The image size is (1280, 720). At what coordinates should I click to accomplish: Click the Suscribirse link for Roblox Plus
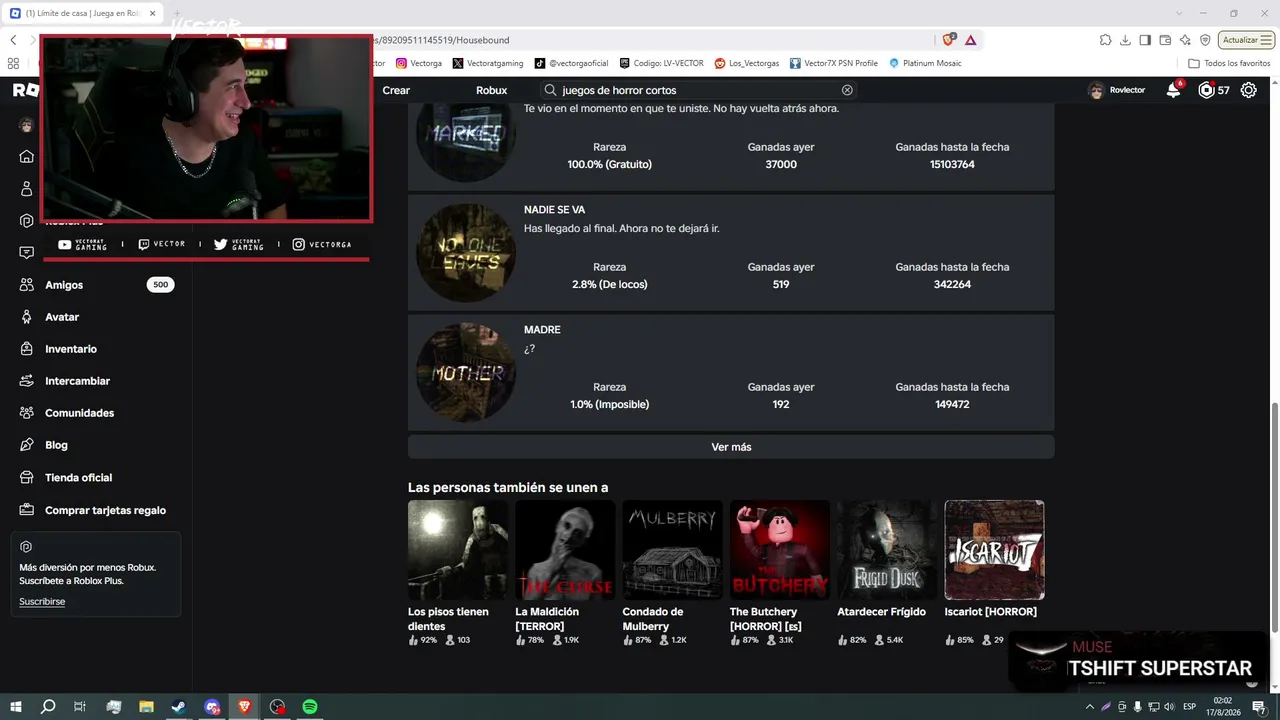(42, 602)
